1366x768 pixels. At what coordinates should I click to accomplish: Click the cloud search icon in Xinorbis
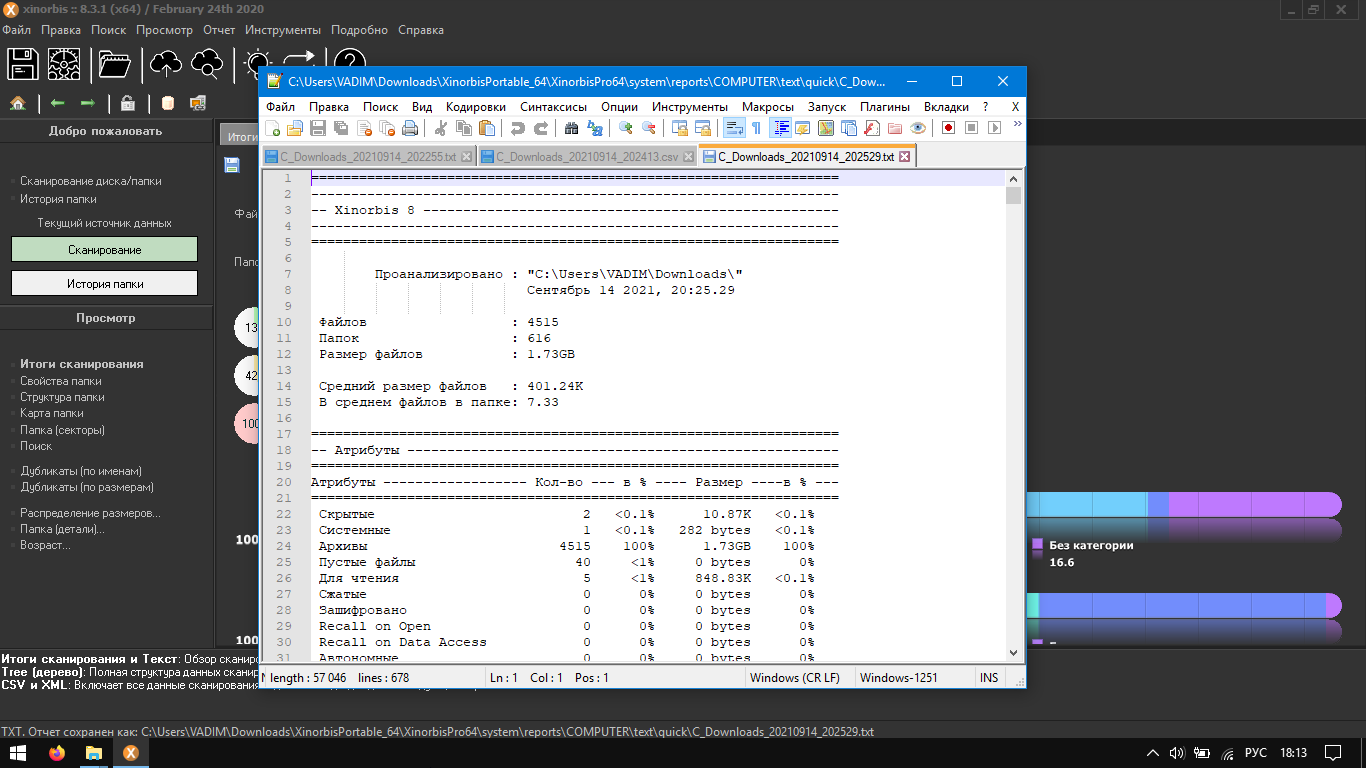pos(206,65)
